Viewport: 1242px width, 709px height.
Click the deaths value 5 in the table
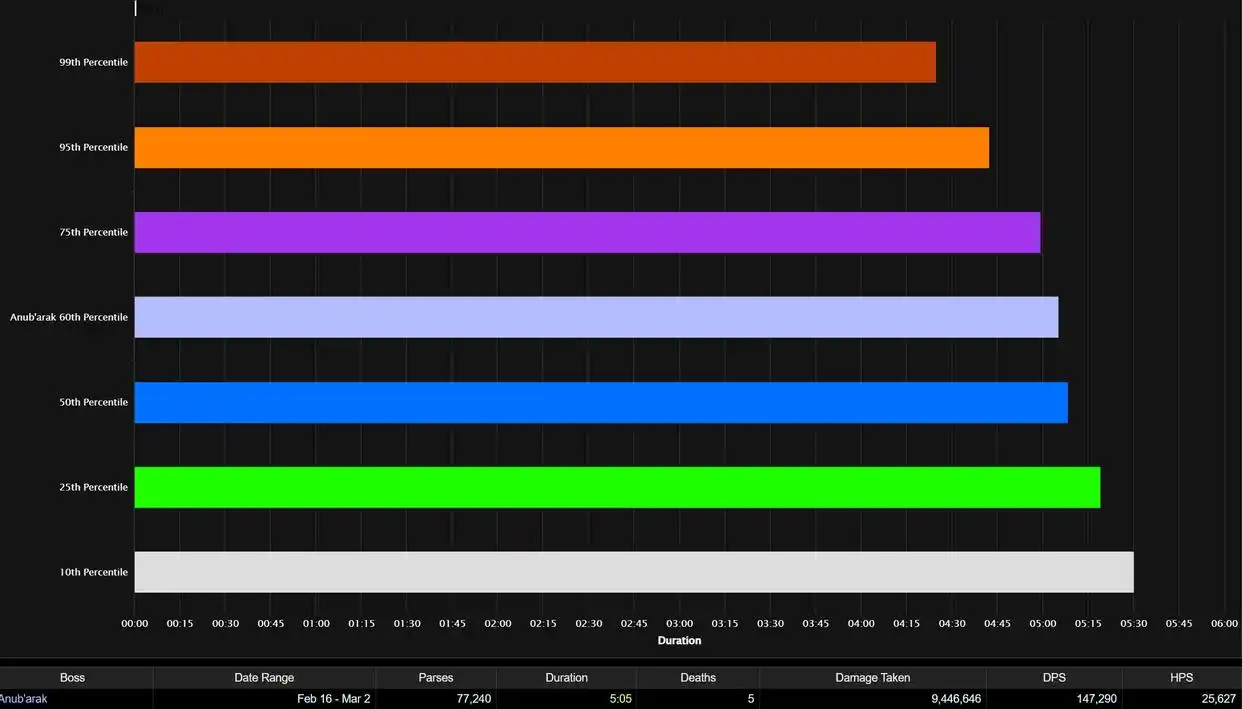coord(750,699)
